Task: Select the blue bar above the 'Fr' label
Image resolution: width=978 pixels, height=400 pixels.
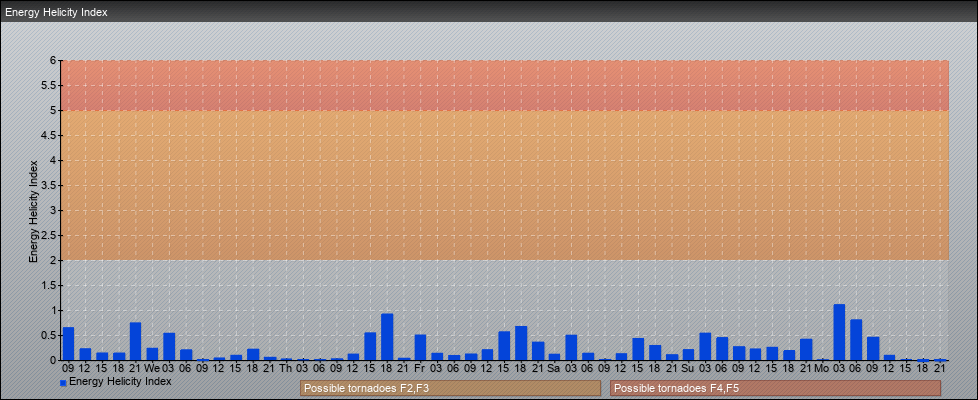Action: coord(420,347)
